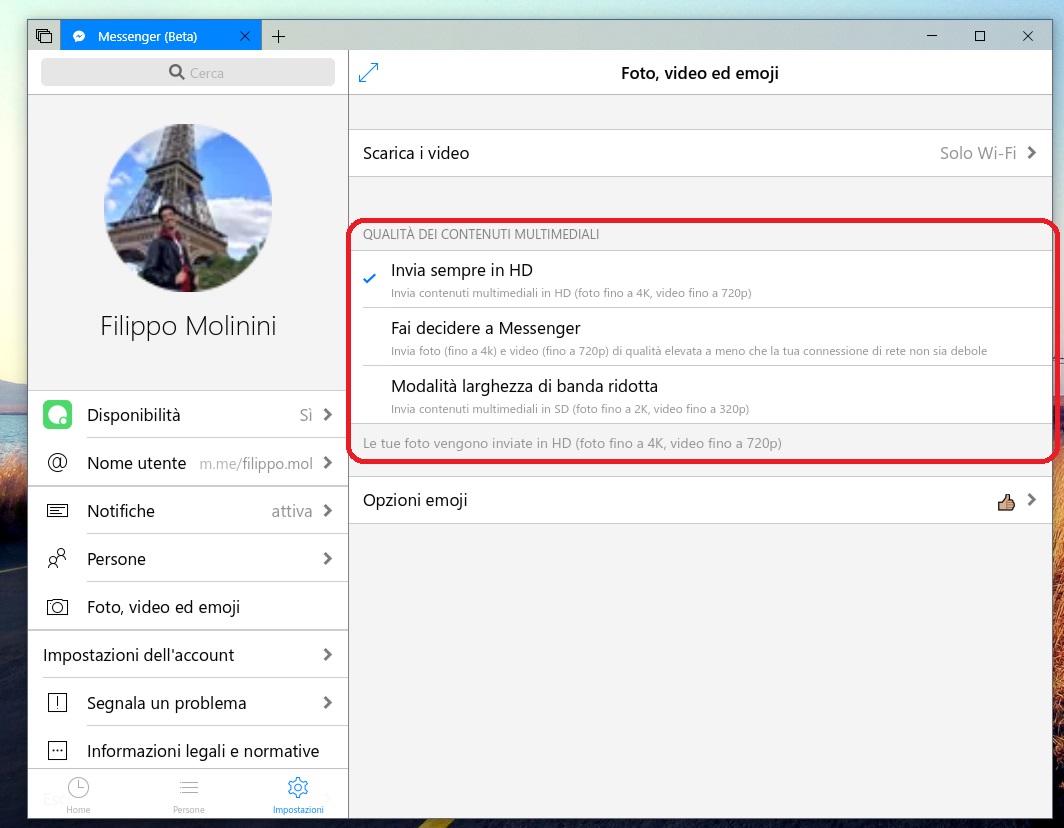Image resolution: width=1064 pixels, height=828 pixels.
Task: Open Foto, video ed emoji settings
Action: pyautogui.click(x=188, y=607)
